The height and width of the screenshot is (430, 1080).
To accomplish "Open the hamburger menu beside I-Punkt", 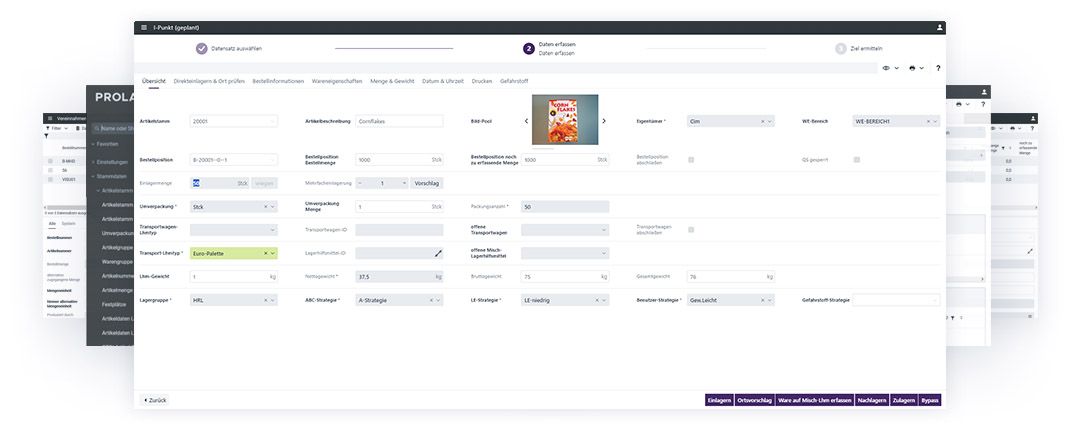I will pos(144,28).
